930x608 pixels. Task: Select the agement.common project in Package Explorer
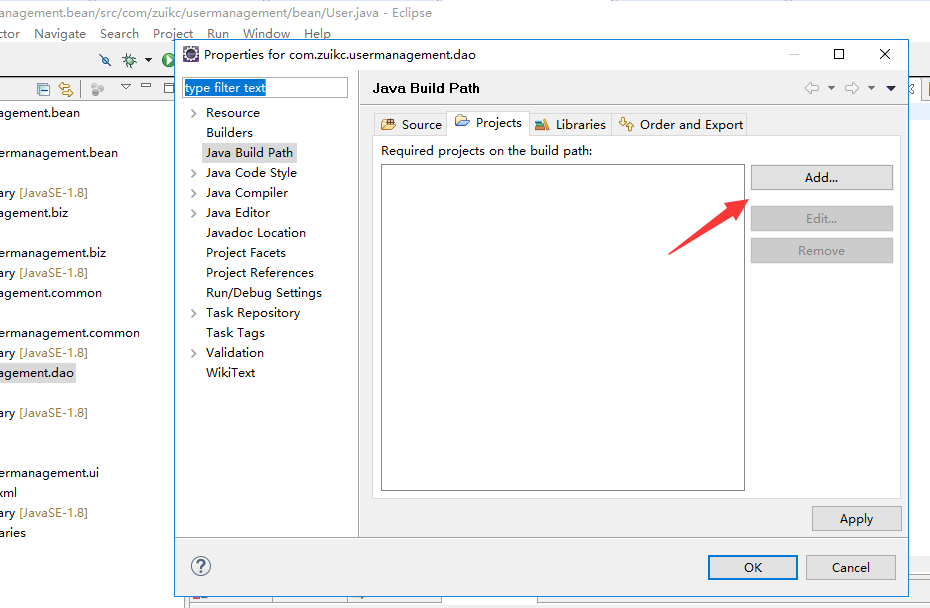50,293
